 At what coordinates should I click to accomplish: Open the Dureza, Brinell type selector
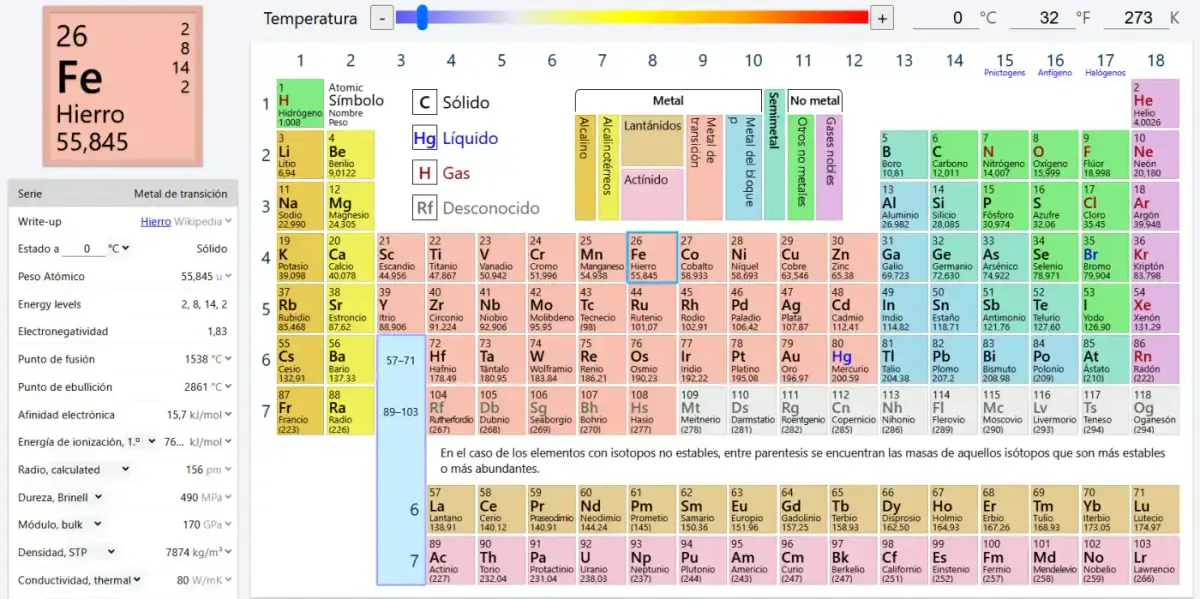(61, 498)
